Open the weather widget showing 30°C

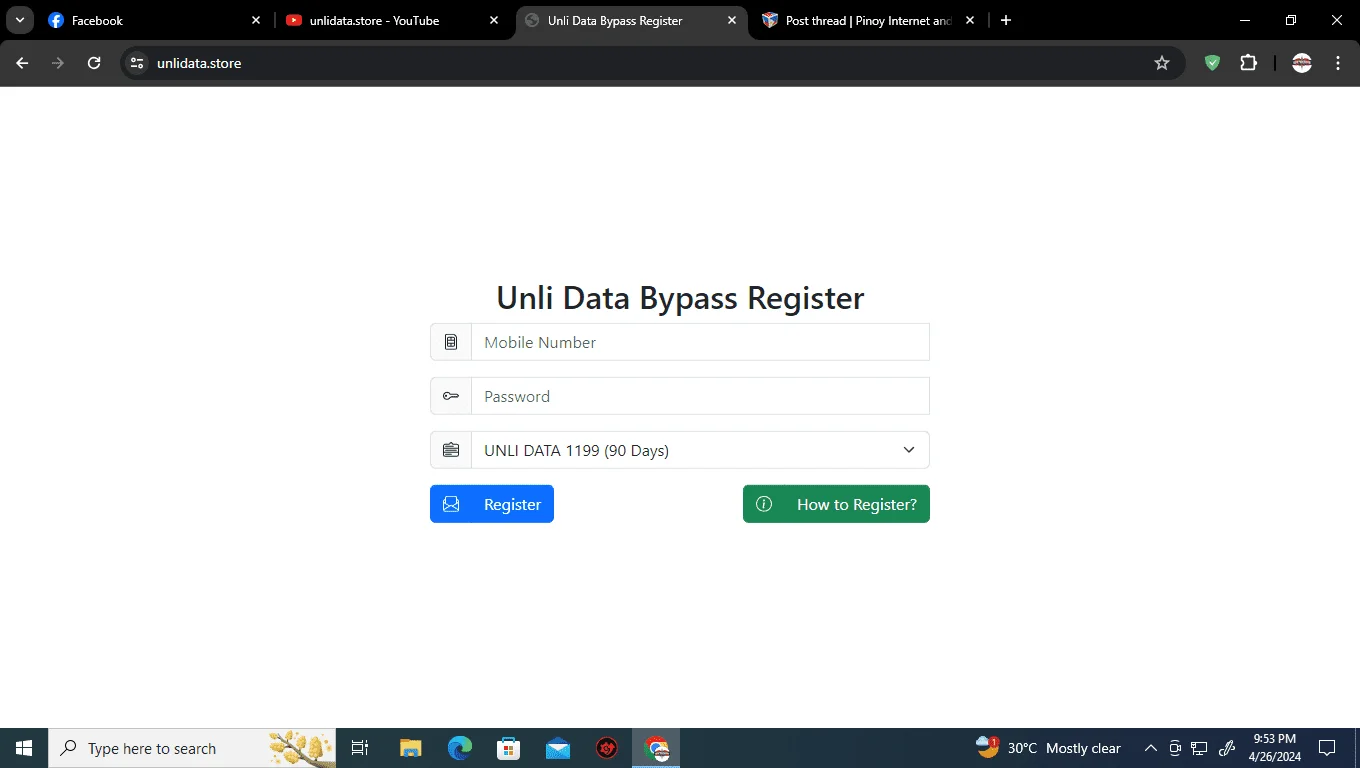[x=1048, y=748]
